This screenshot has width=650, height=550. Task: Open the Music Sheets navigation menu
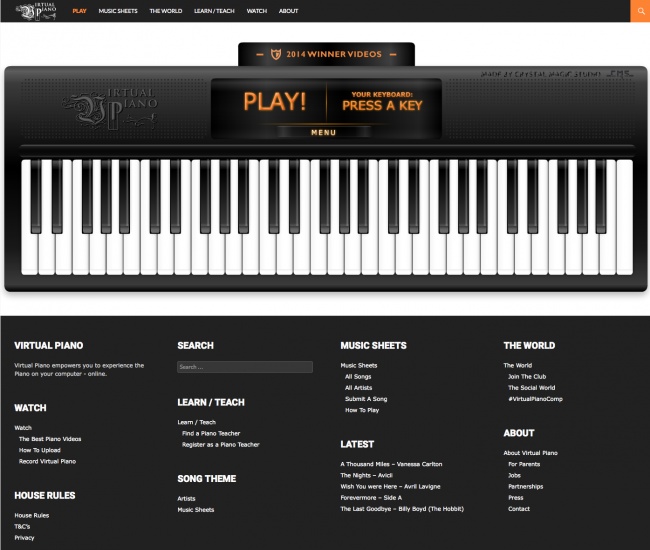117,11
